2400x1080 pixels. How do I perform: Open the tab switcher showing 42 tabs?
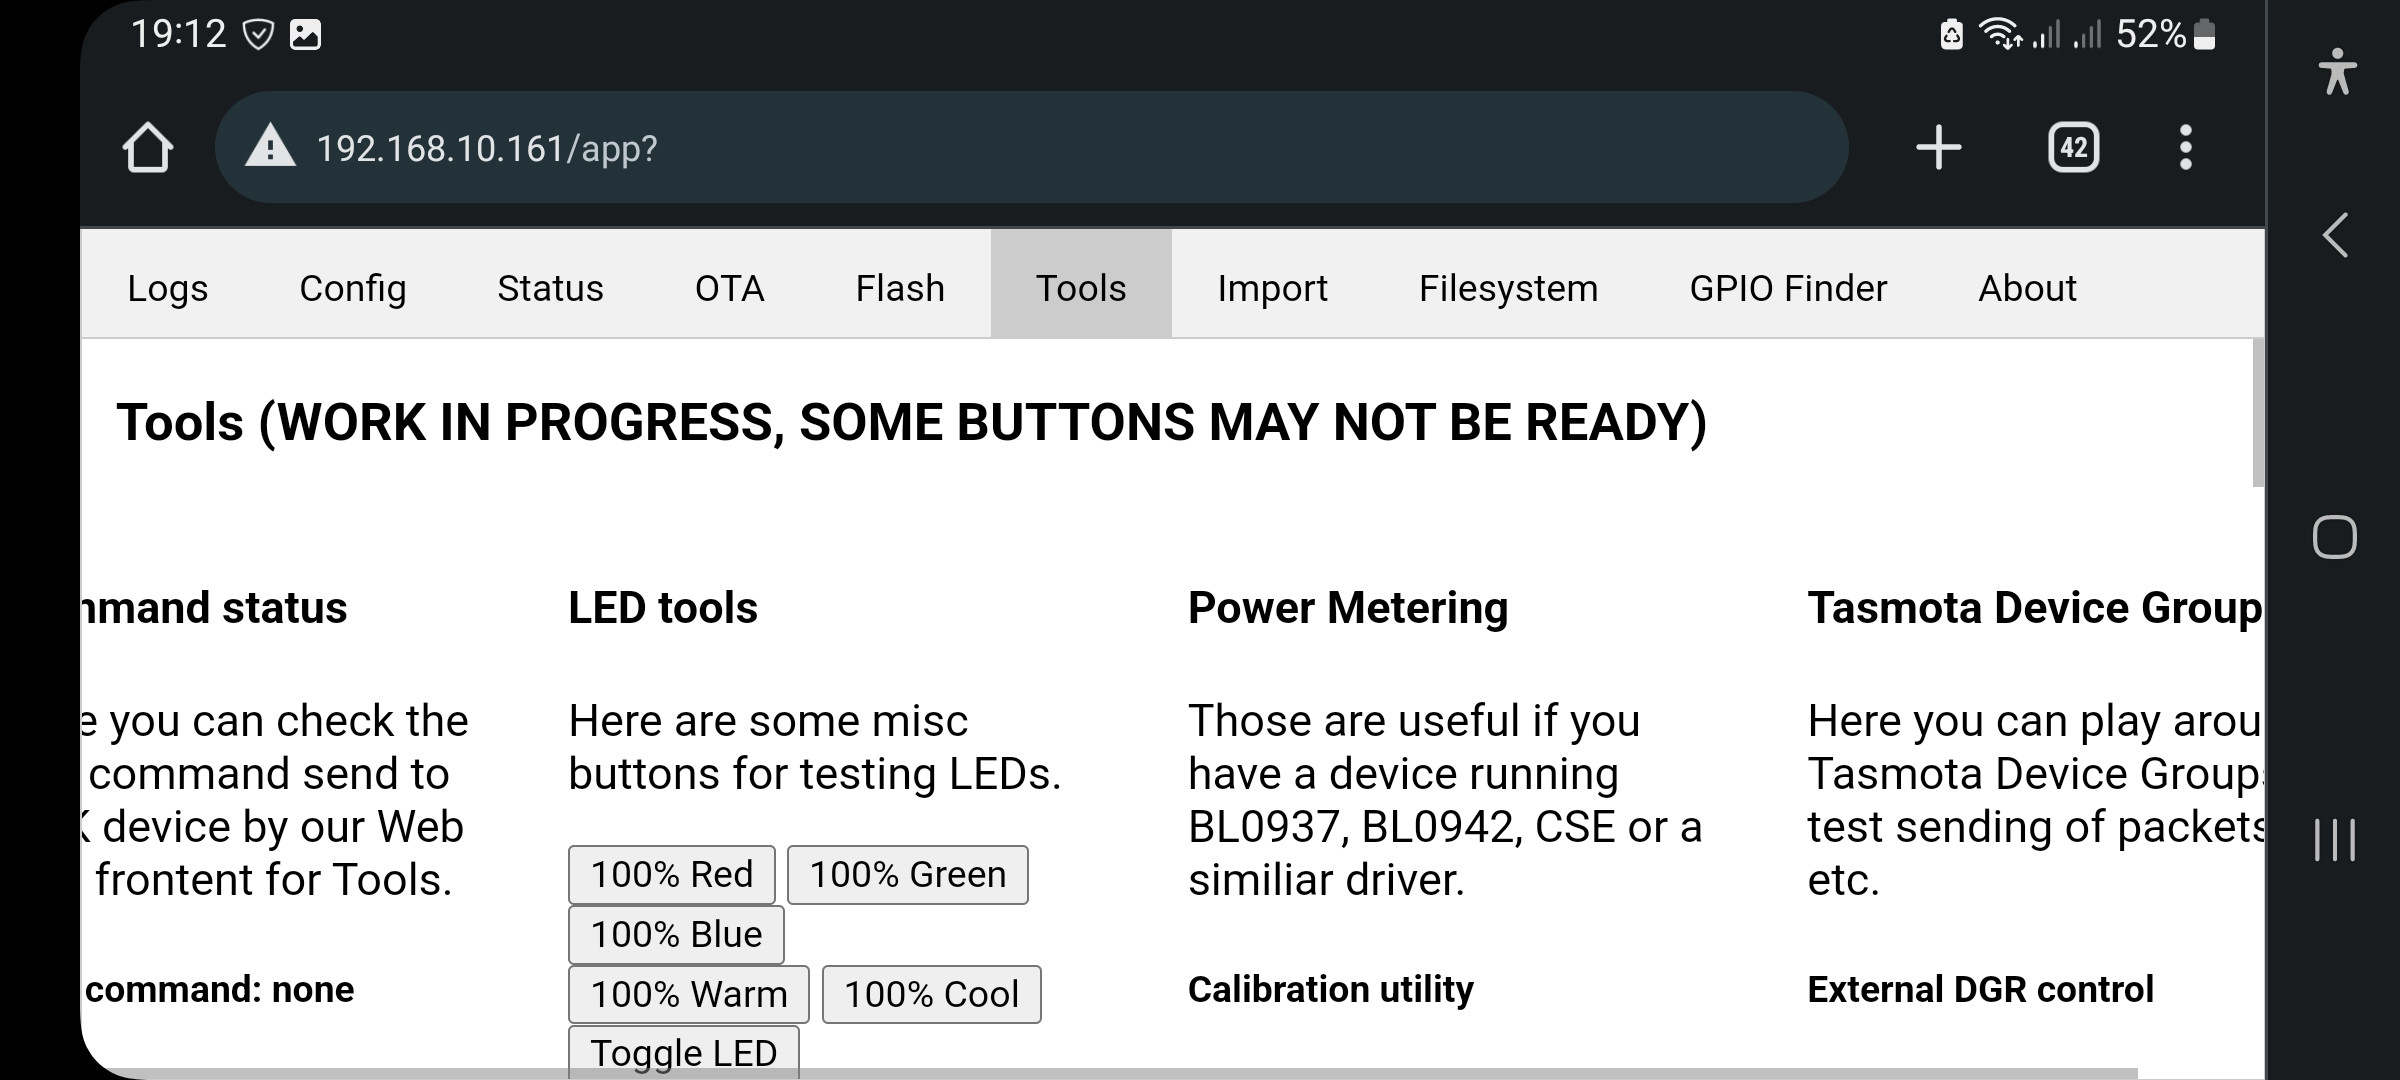[x=2073, y=148]
